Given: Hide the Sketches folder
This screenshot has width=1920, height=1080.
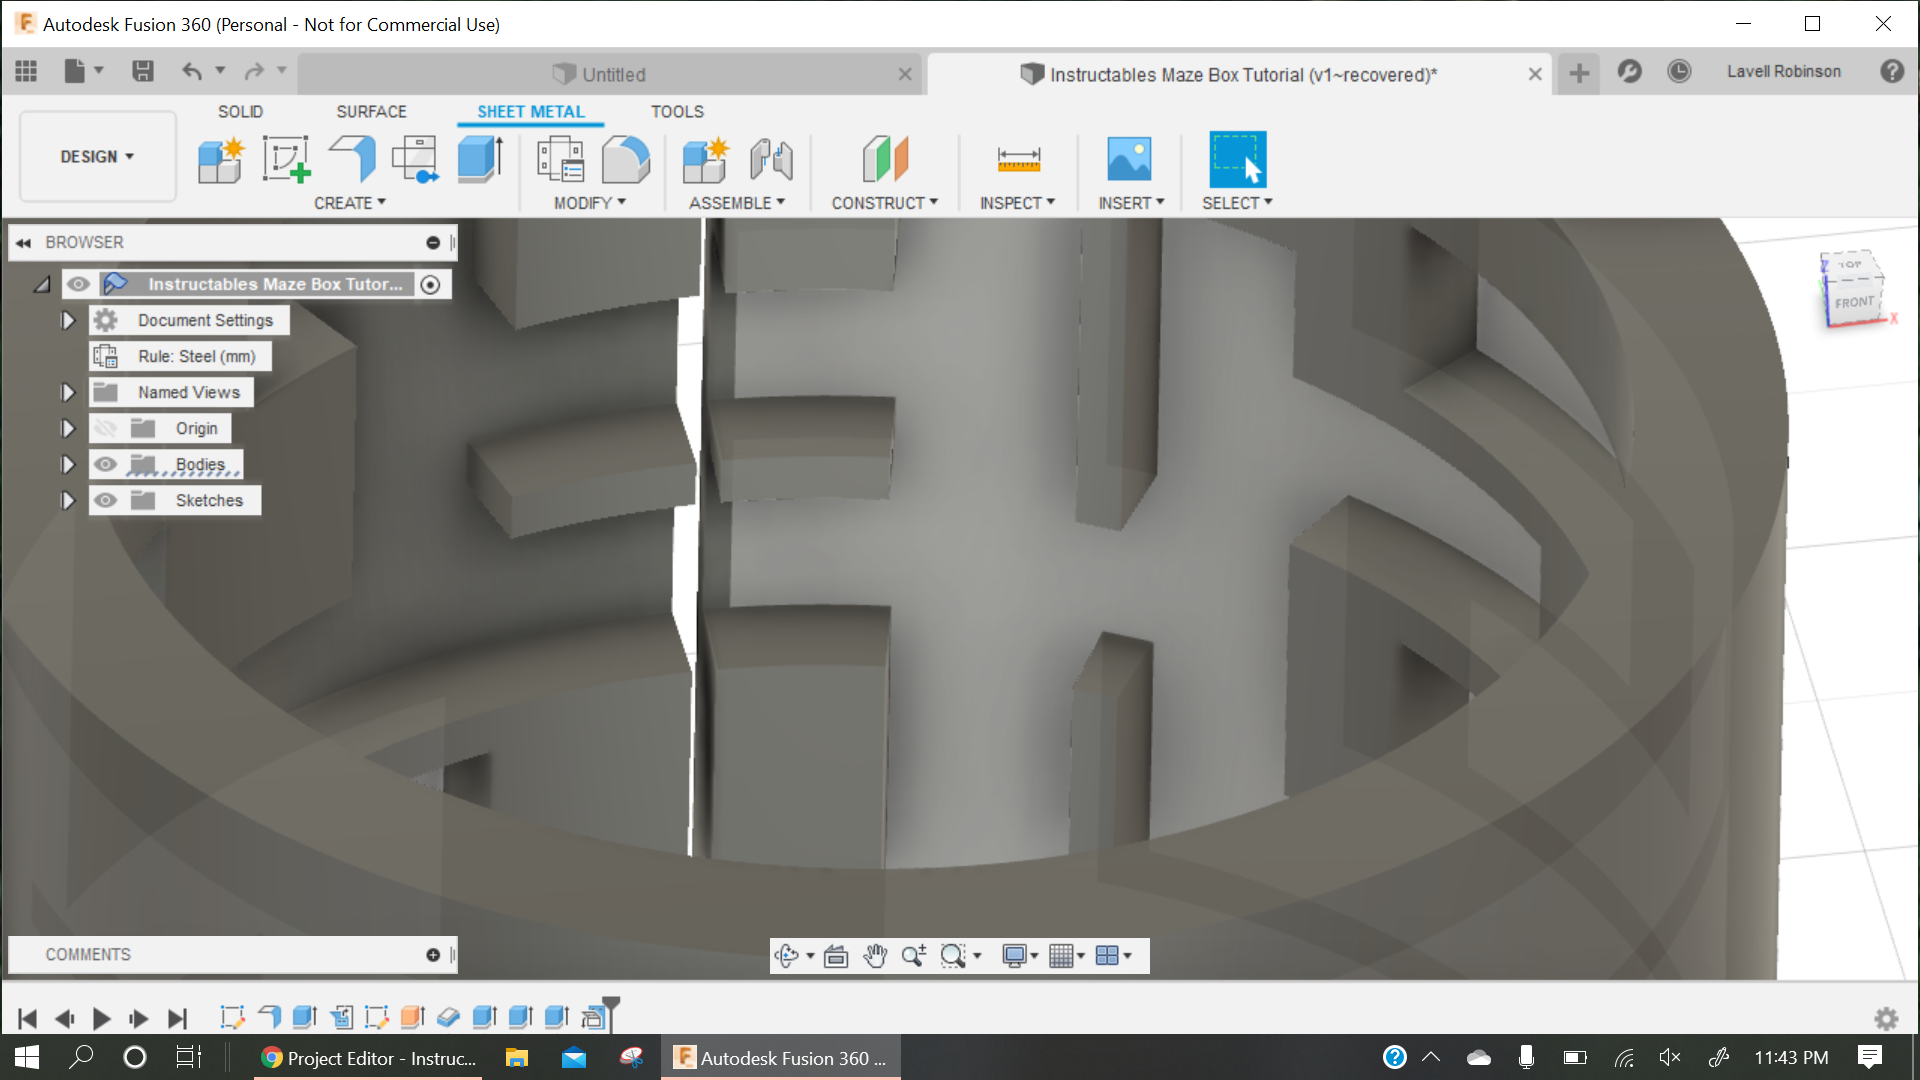Looking at the screenshot, I should click(x=105, y=500).
